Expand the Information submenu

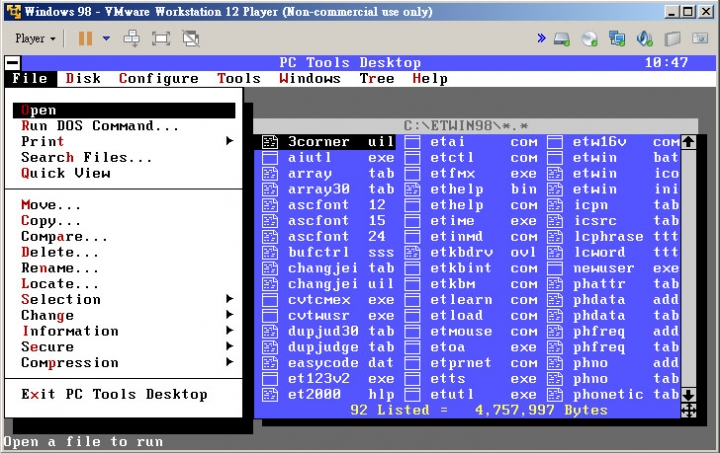(124, 331)
